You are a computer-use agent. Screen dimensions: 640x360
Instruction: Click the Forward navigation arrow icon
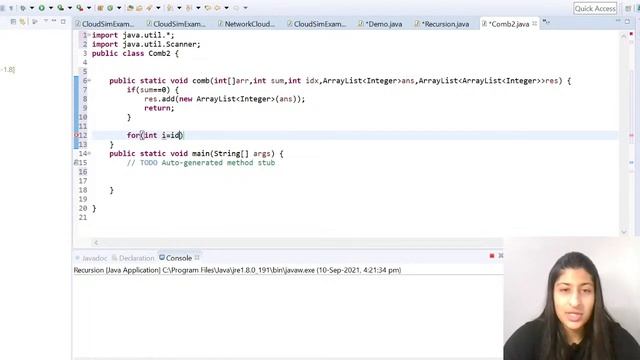point(236,8)
